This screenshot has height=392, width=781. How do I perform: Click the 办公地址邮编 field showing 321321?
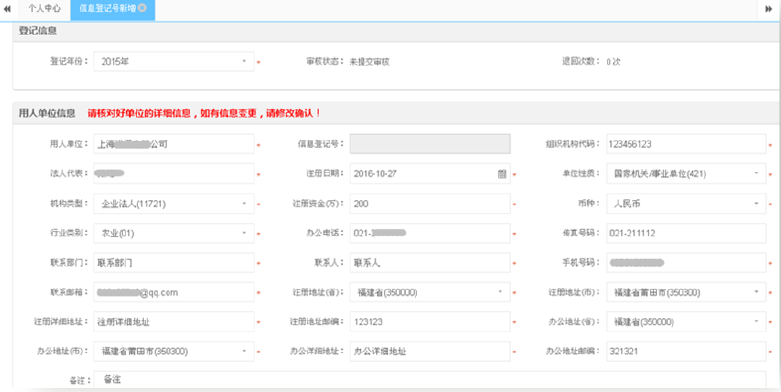point(686,351)
